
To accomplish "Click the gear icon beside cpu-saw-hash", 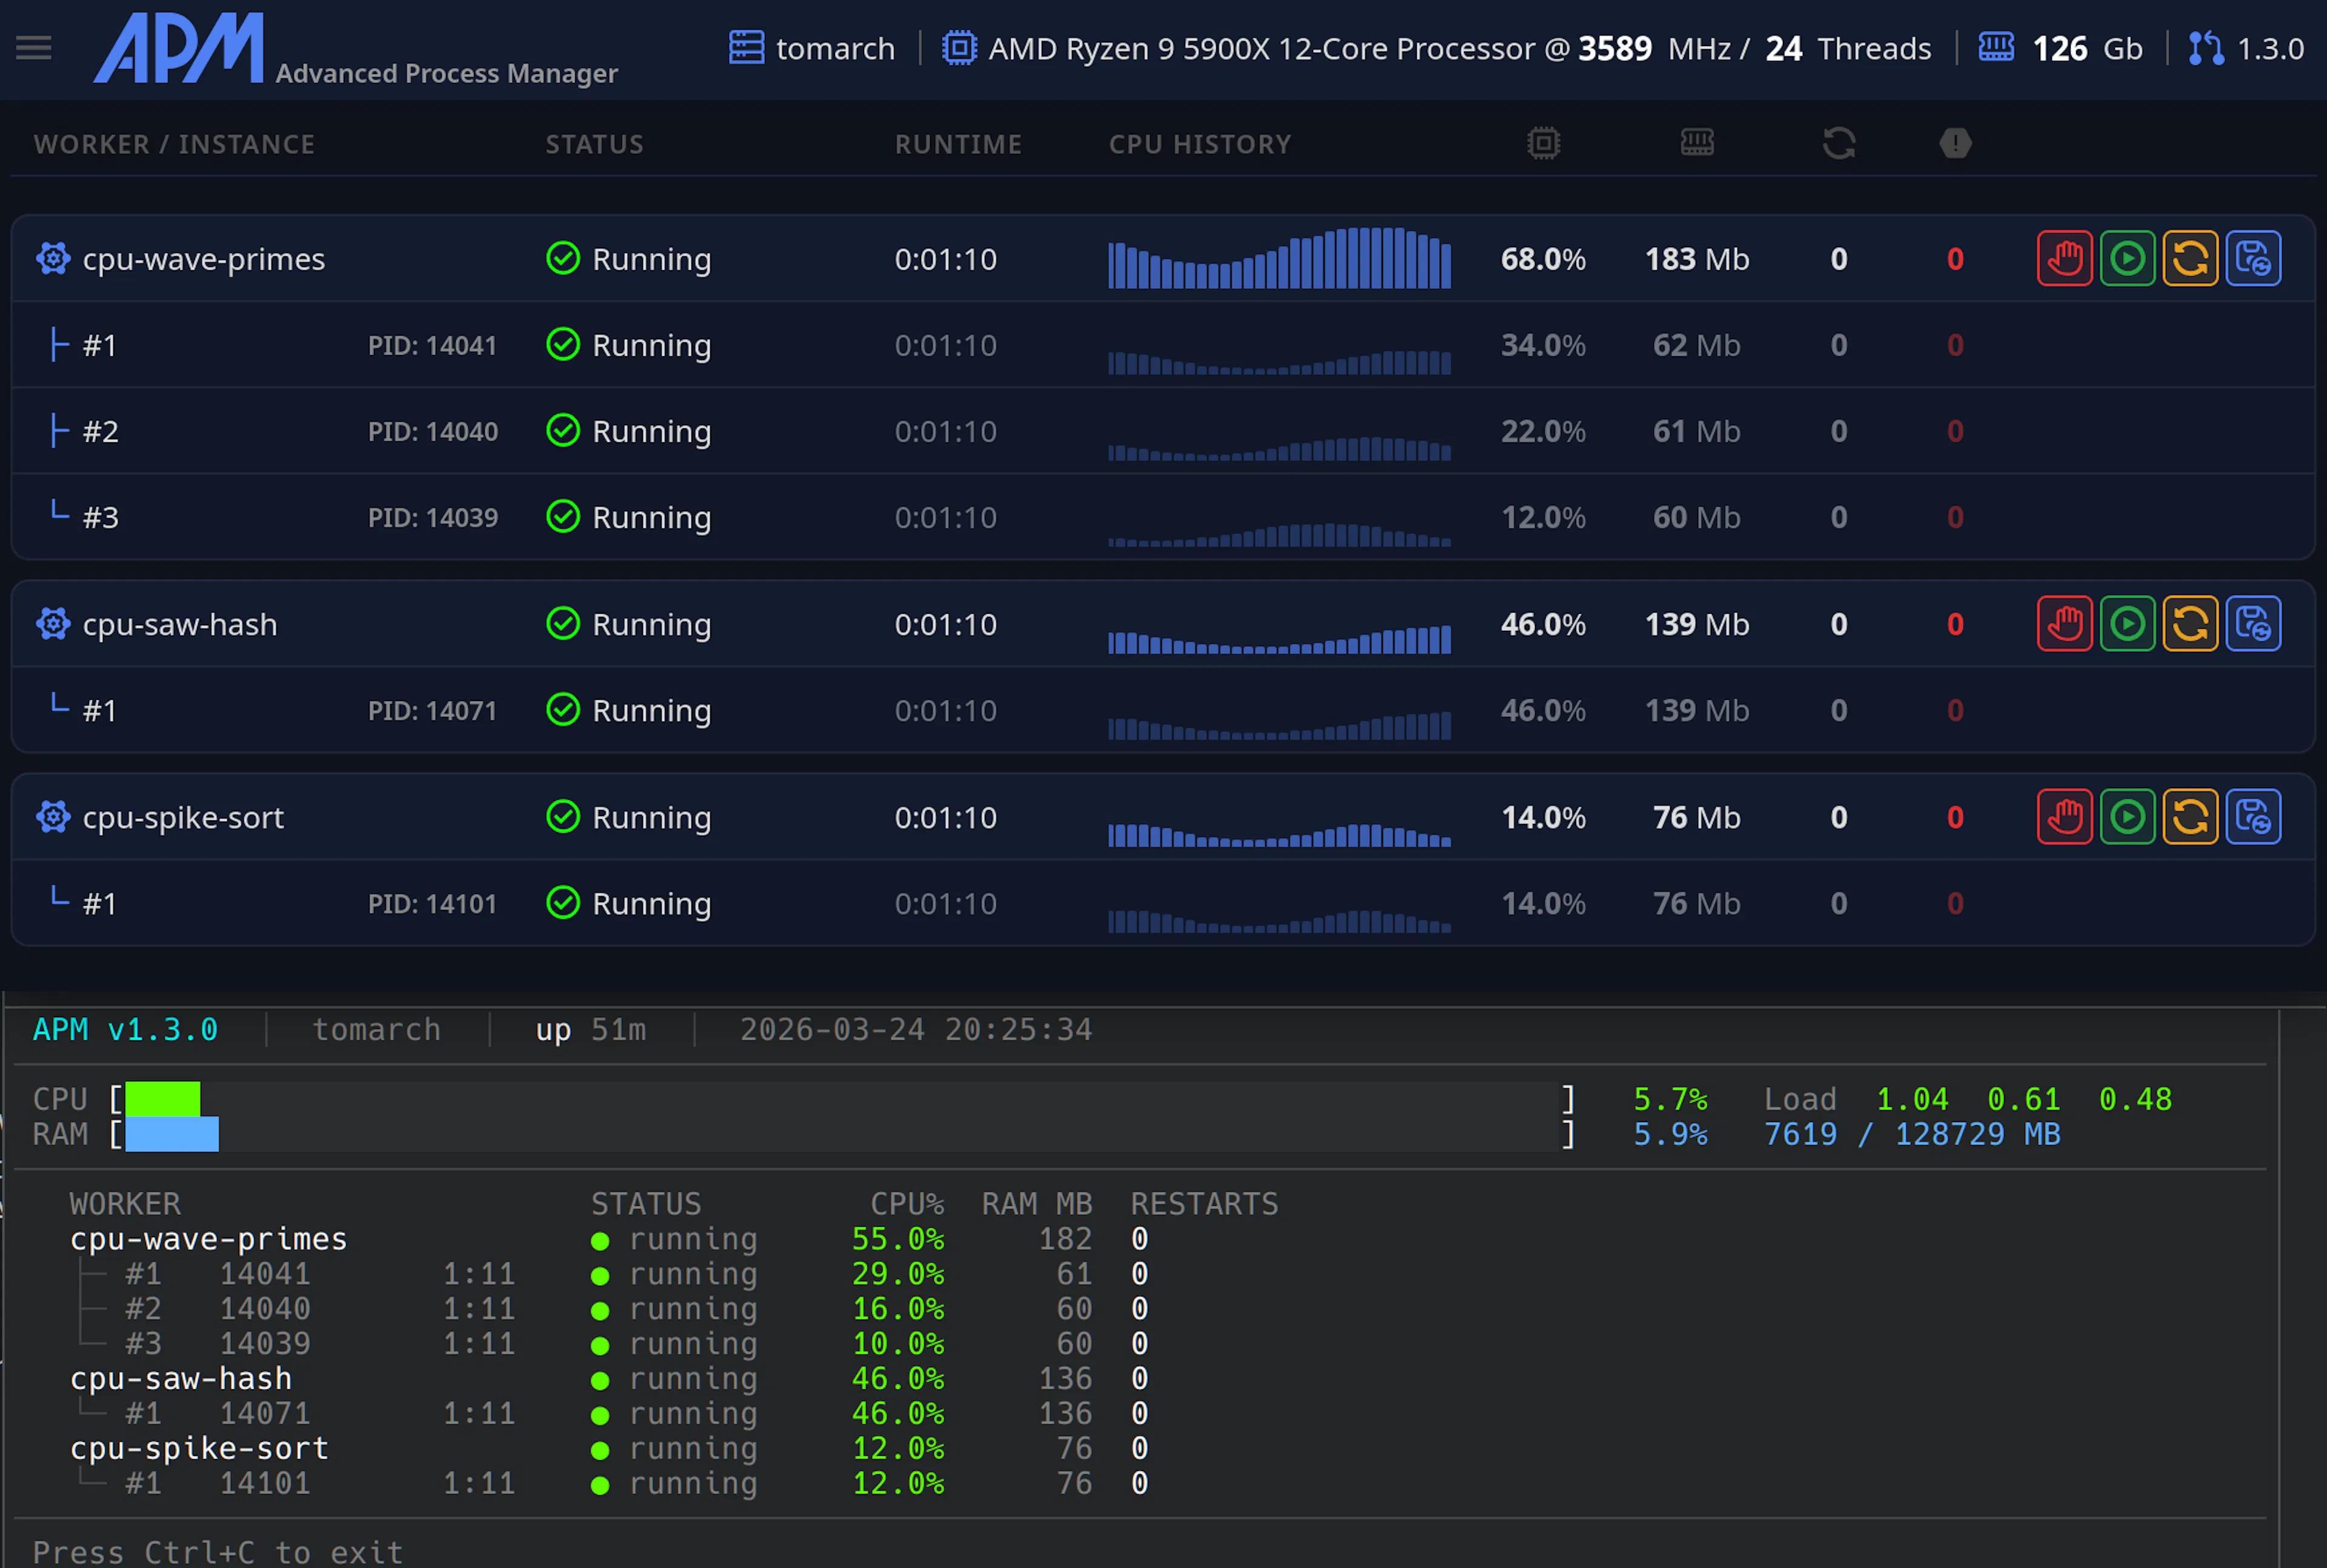I will [x=53, y=623].
